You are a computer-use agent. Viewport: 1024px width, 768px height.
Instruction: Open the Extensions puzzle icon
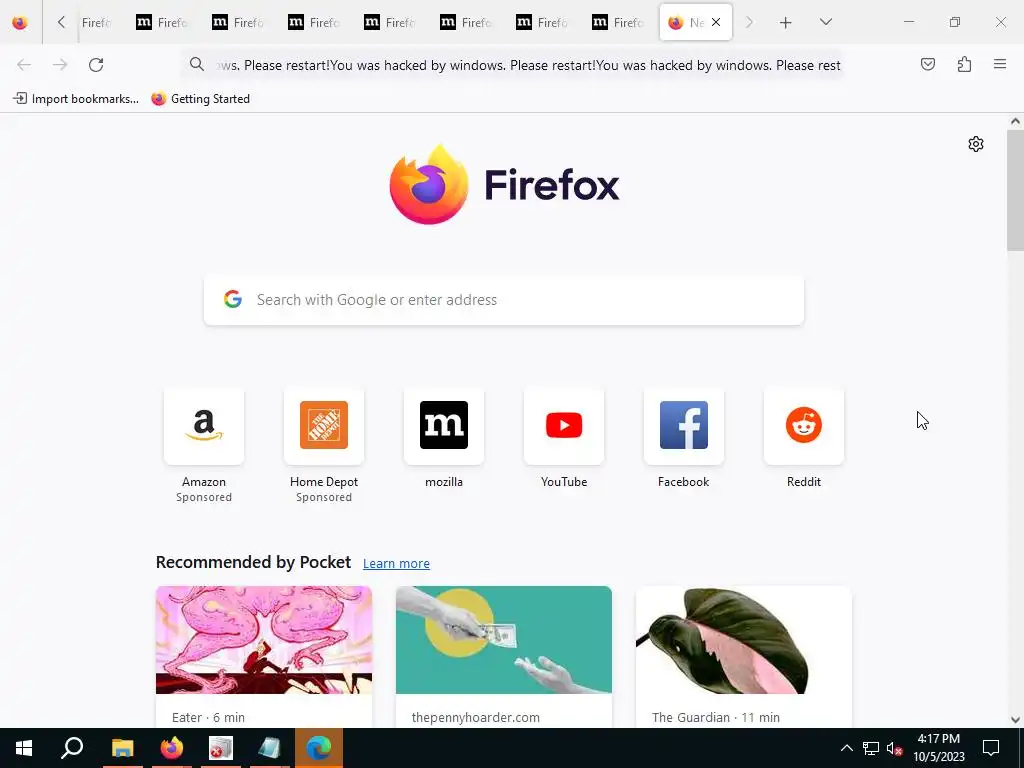point(964,64)
